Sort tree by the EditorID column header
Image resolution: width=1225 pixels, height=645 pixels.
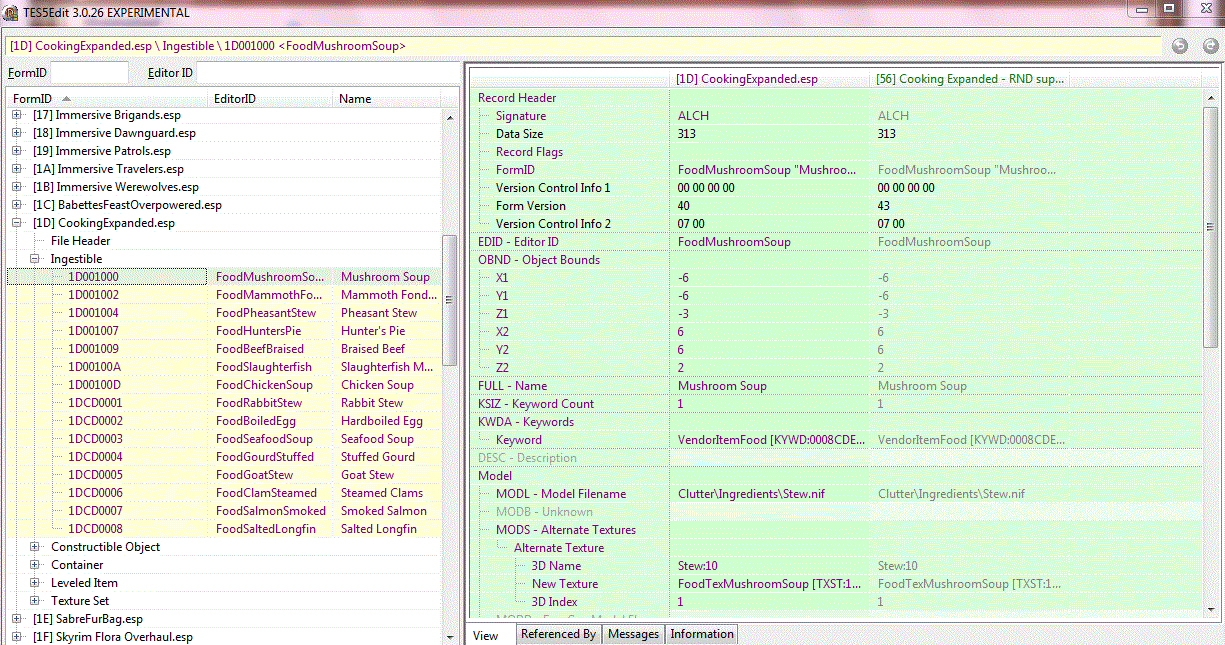[235, 99]
